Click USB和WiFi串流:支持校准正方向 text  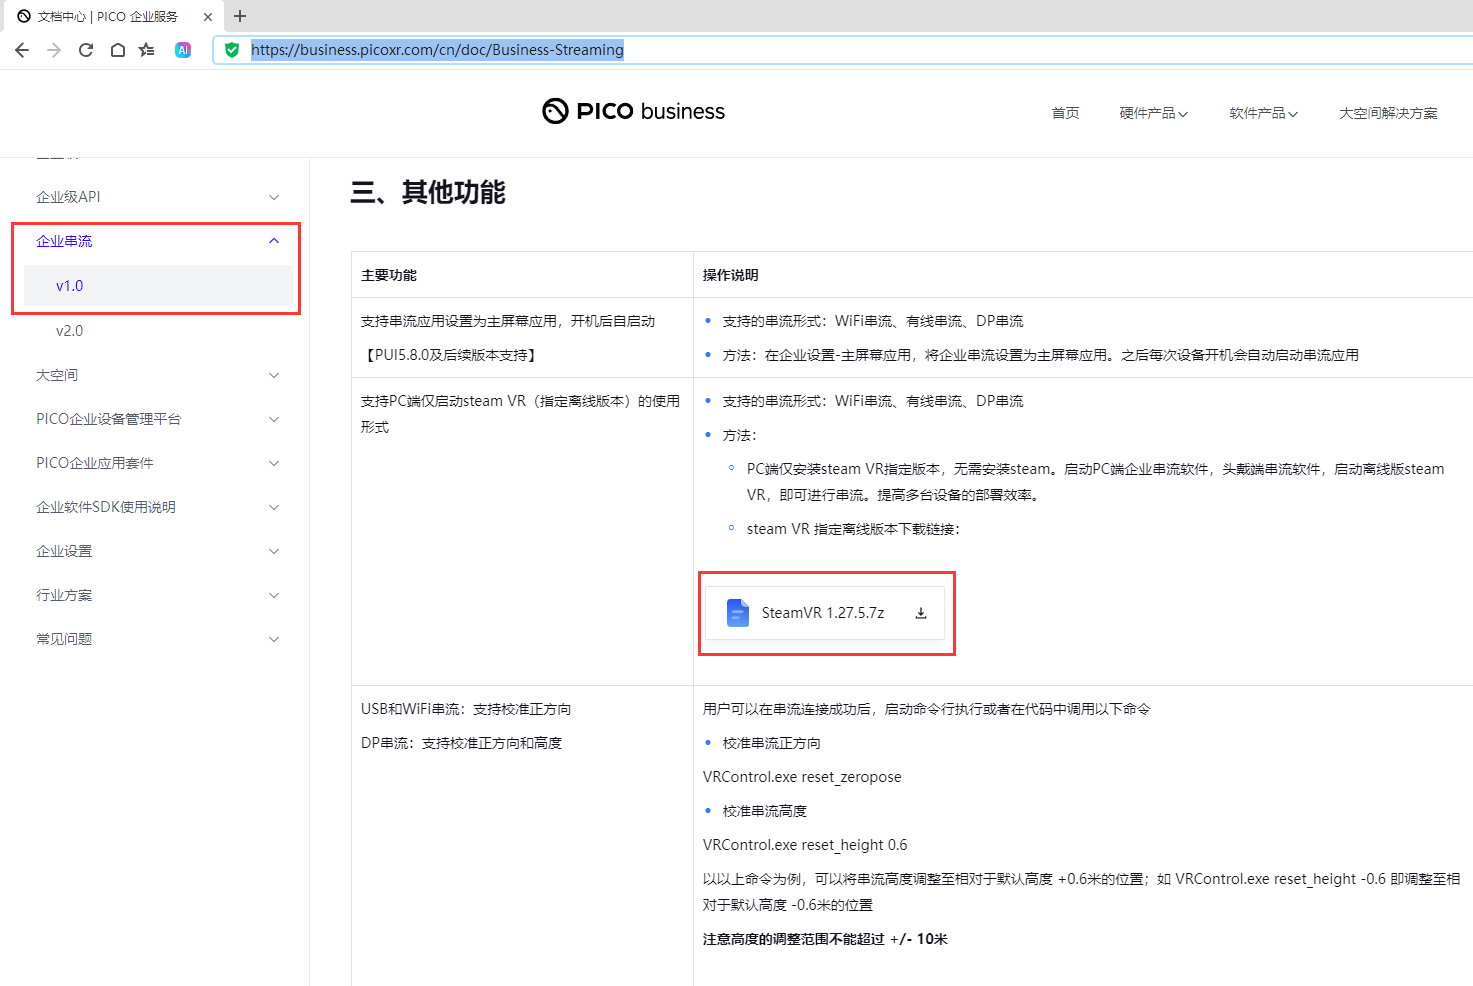(x=466, y=709)
